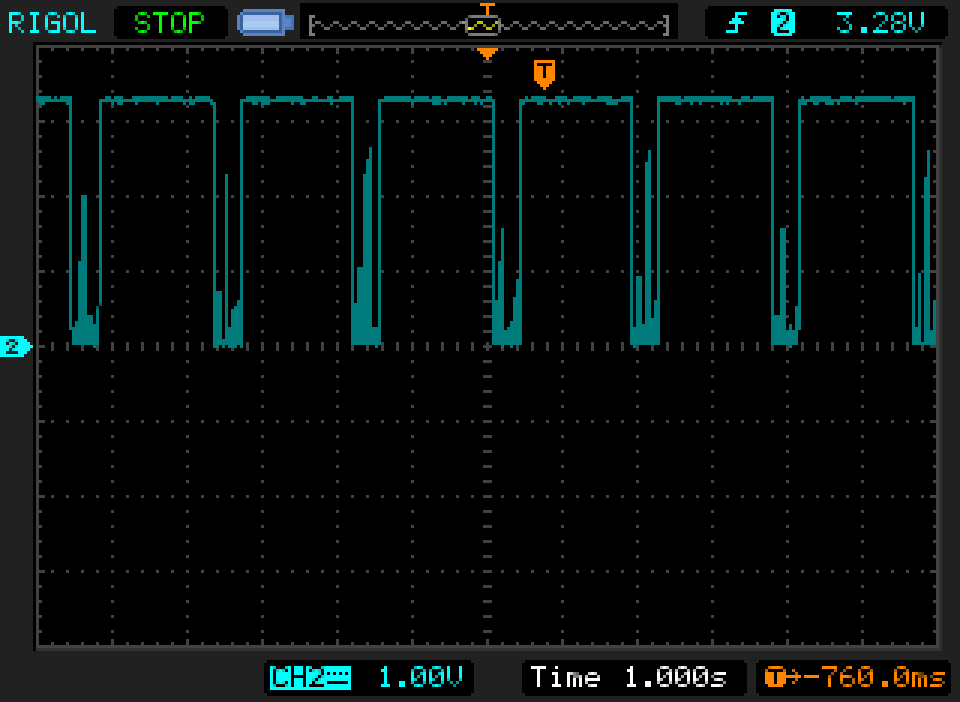Click the CH2 coupling label
The image size is (960, 702).
(x=310, y=678)
